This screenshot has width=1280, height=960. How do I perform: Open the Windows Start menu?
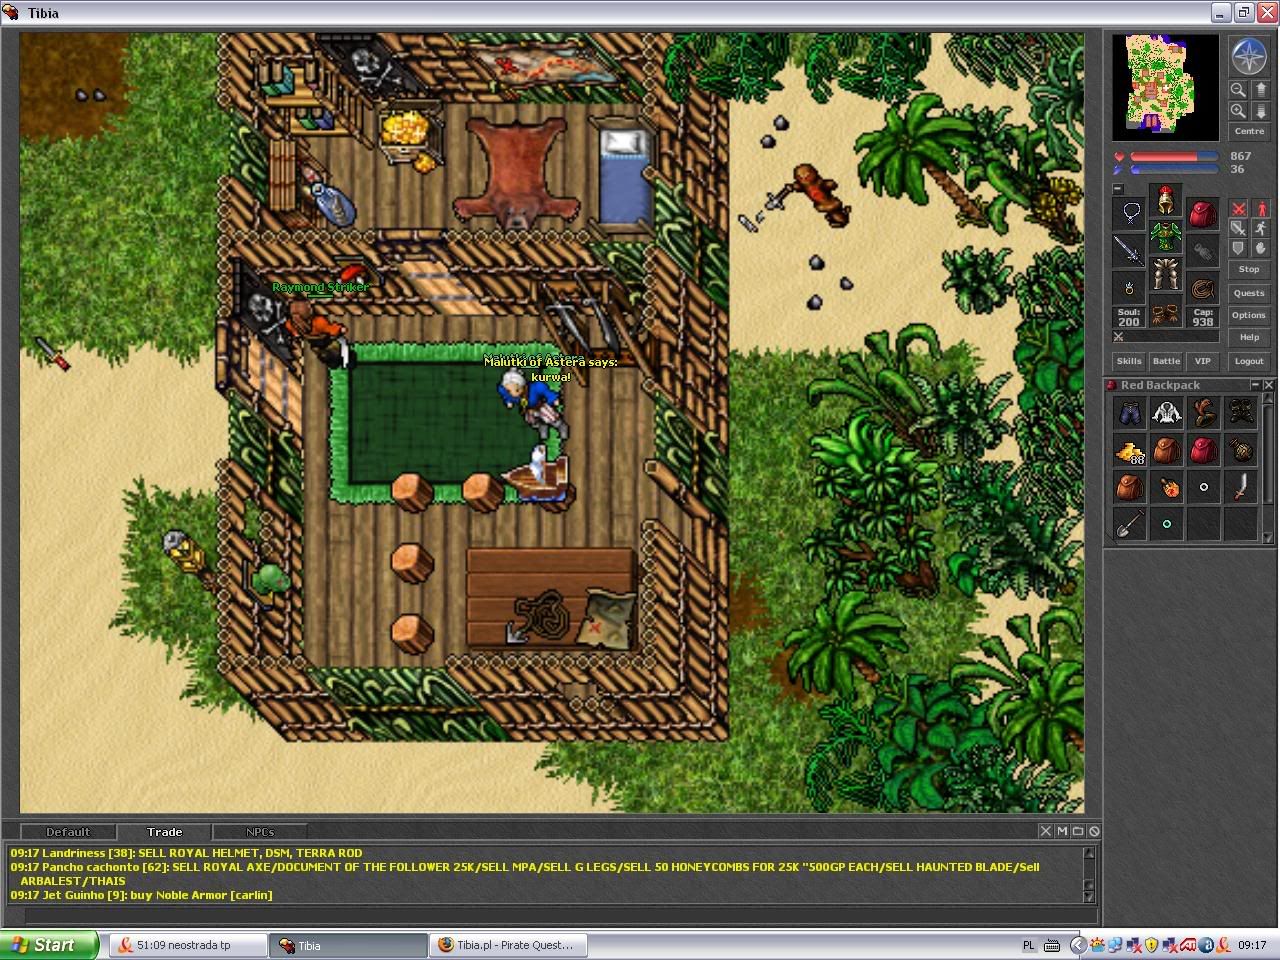pos(49,945)
